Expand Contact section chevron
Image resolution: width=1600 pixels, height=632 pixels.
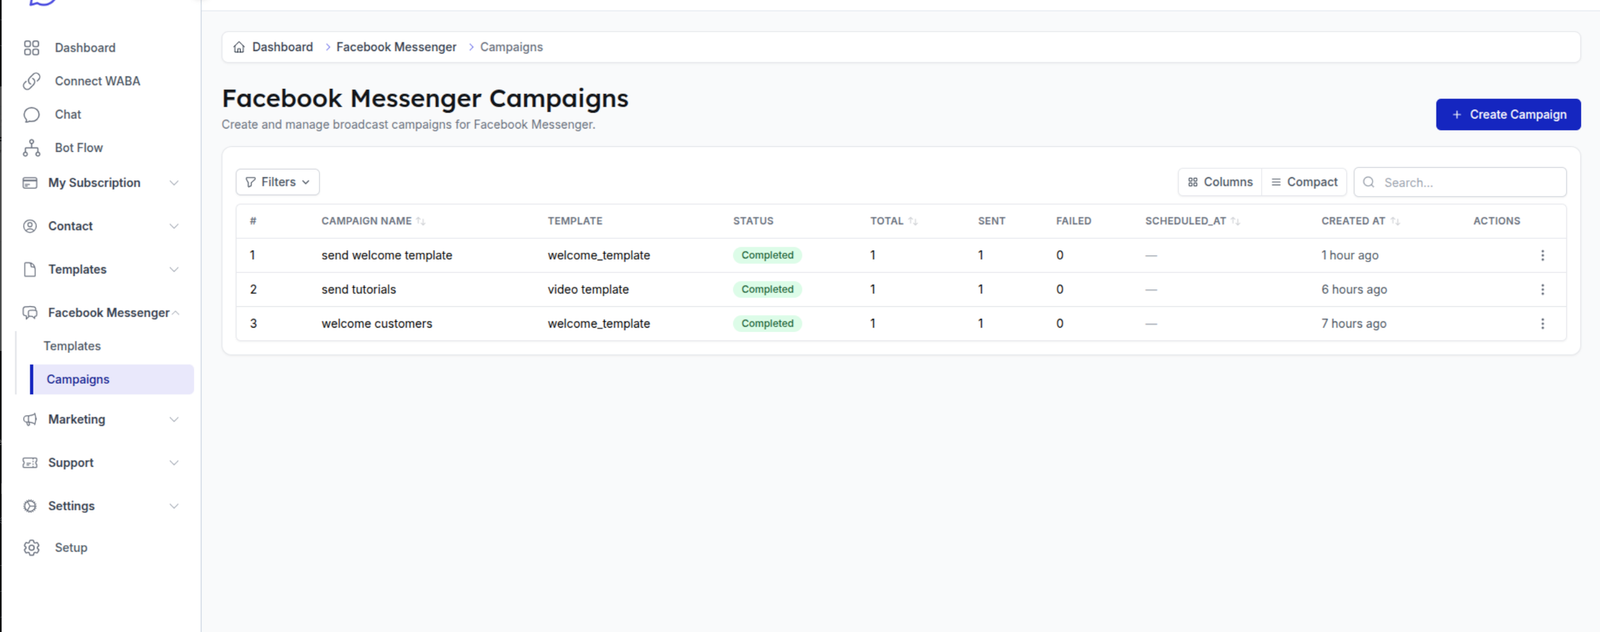[x=174, y=226]
